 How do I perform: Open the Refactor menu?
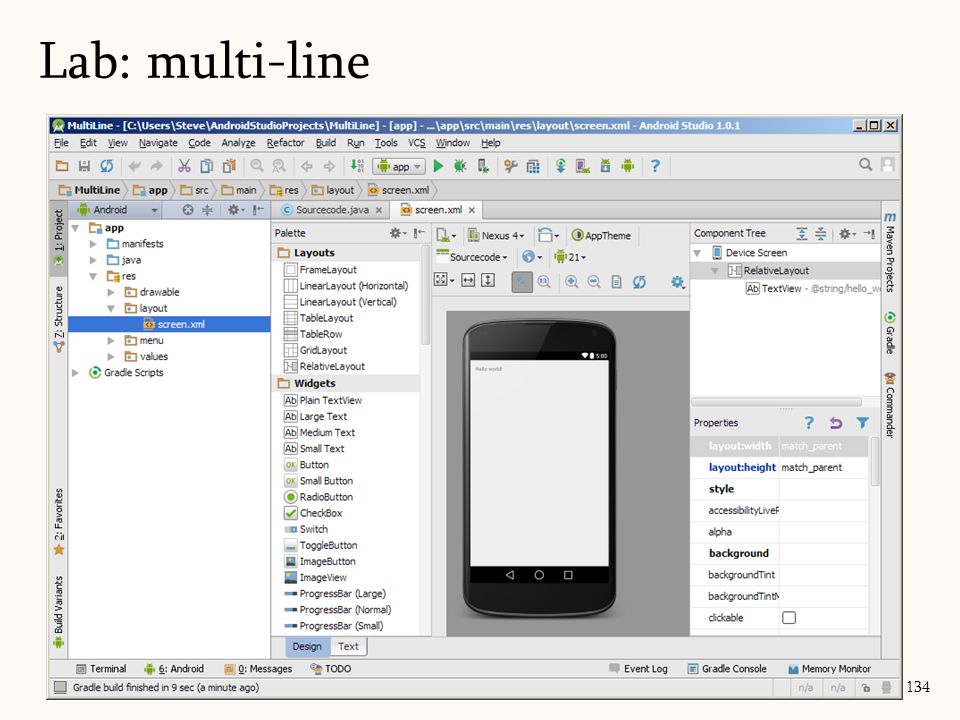tap(285, 143)
